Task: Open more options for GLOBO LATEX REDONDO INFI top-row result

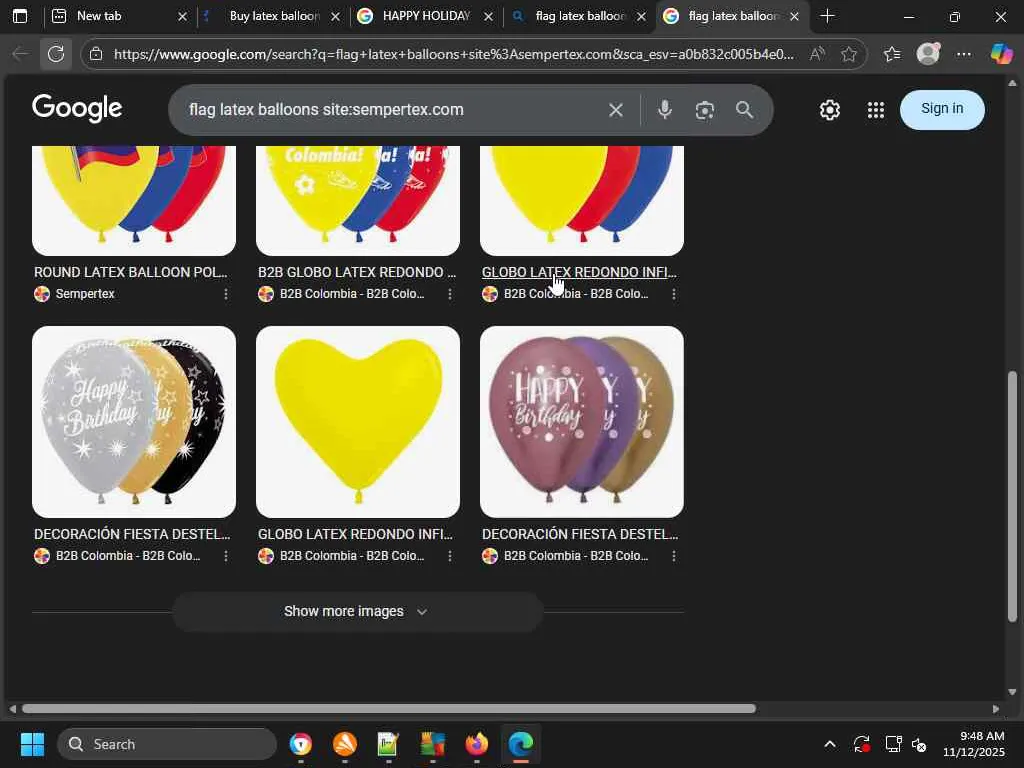Action: pos(674,295)
